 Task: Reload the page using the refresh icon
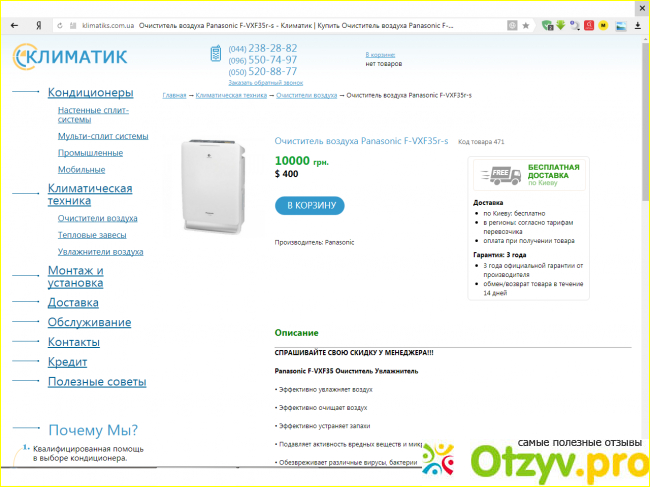60,26
